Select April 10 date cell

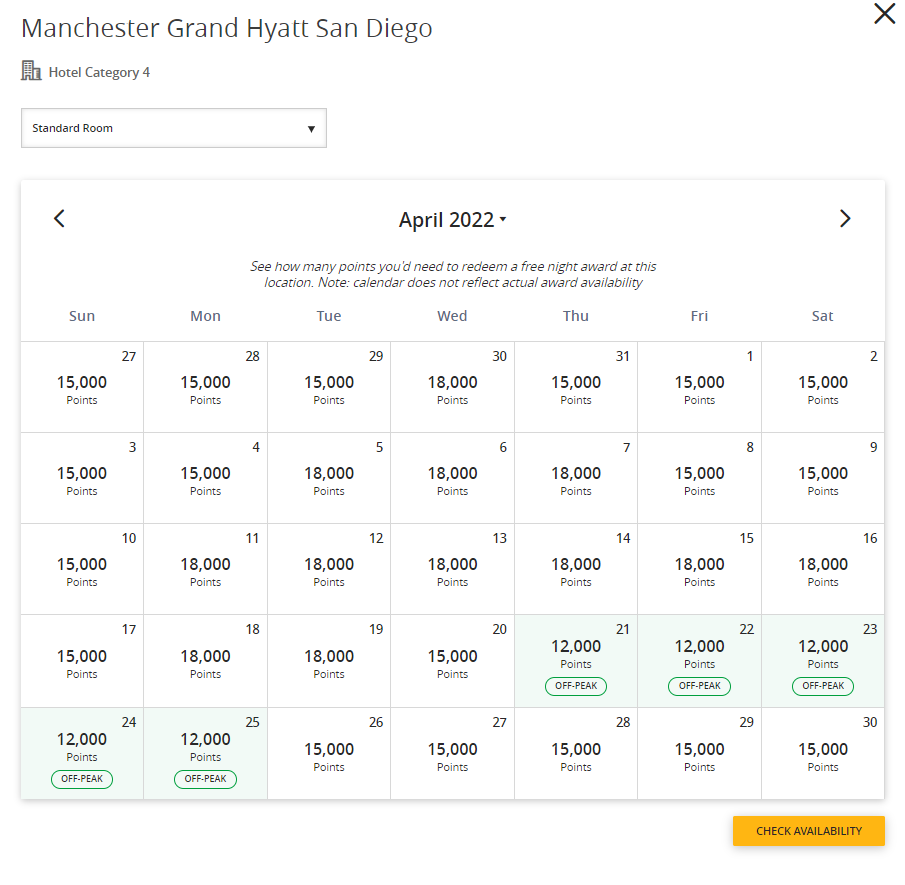[x=82, y=569]
